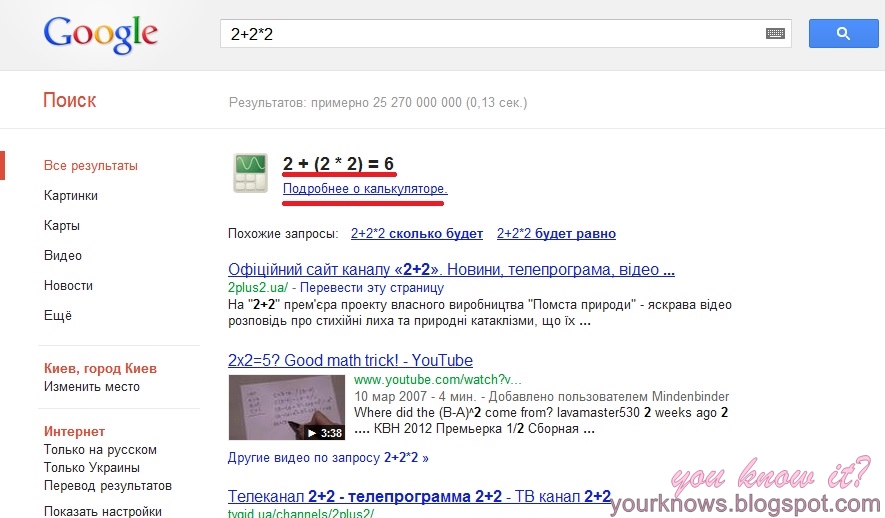The height and width of the screenshot is (518, 885).
Task: Open the Подробнее о калькуляторе link
Action: [365, 188]
